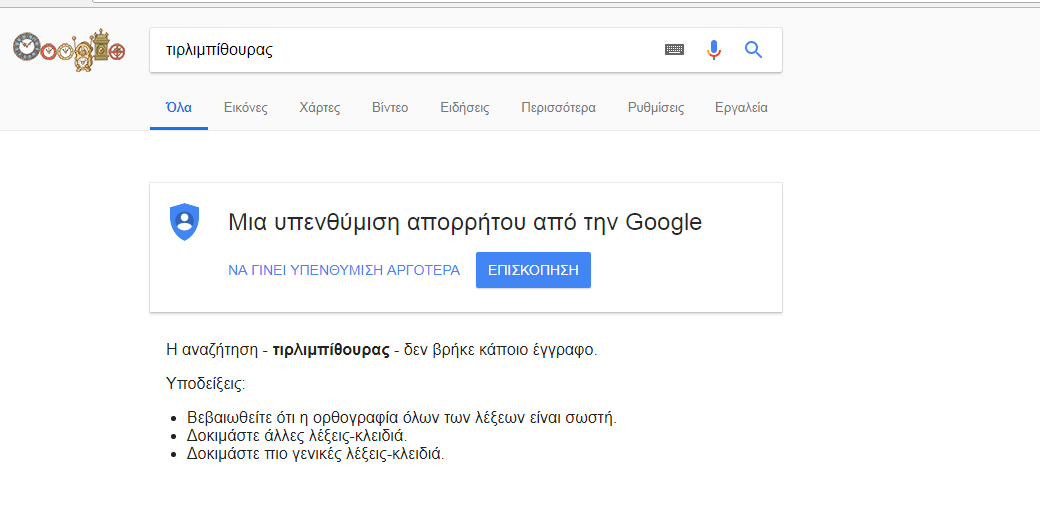Start voice search with the microphone
Screen dimensions: 1040x527
coord(713,50)
